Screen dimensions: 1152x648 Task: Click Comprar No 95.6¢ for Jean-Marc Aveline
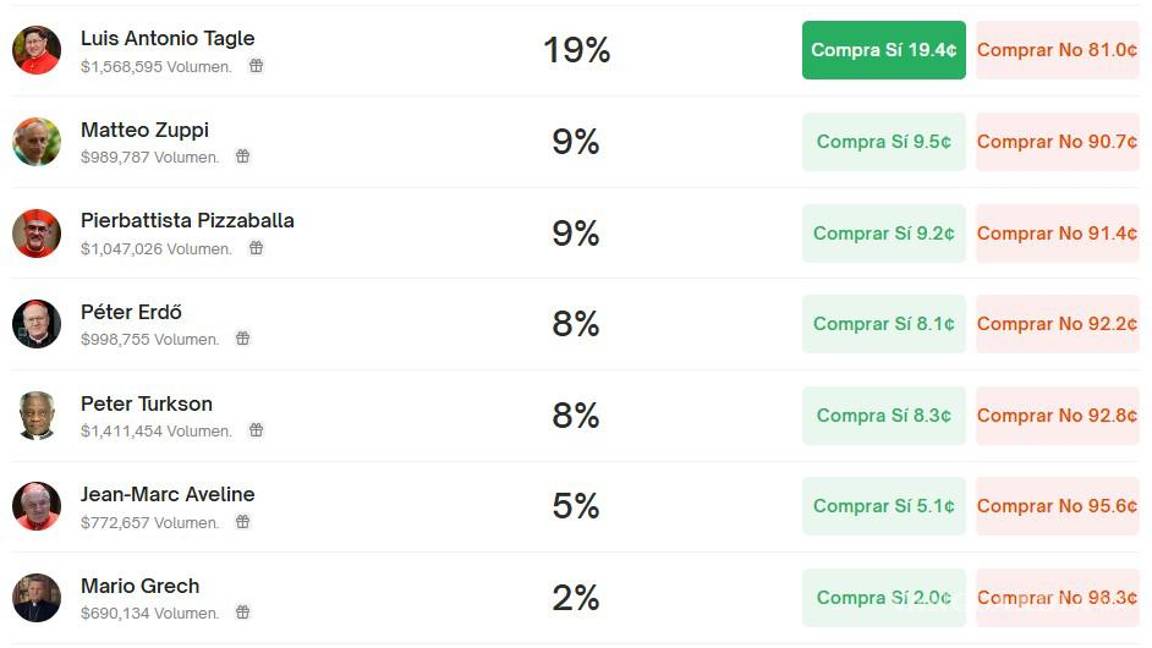(1057, 506)
